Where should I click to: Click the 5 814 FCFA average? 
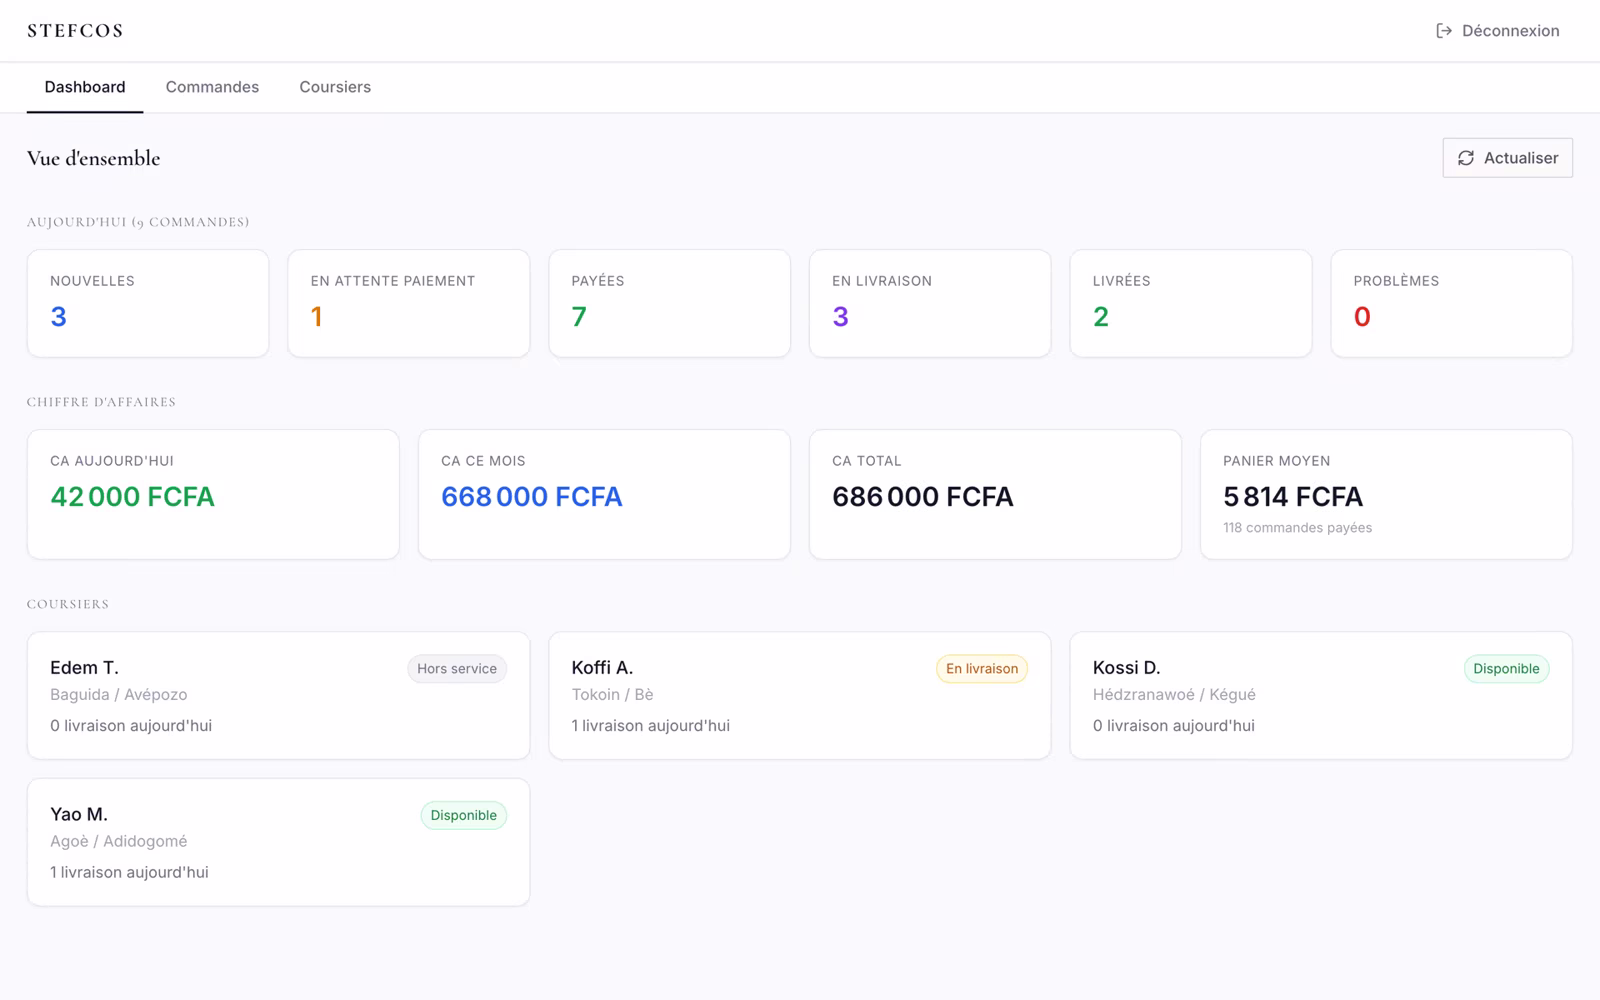tap(1293, 497)
